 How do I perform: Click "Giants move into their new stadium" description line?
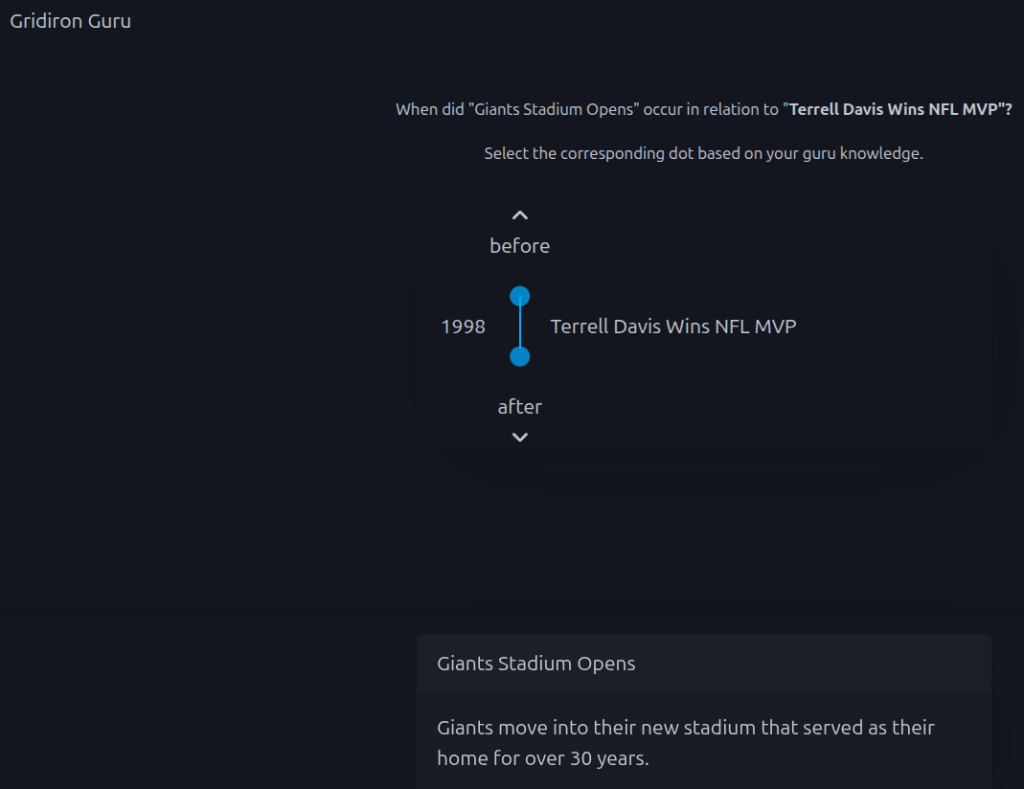(685, 727)
